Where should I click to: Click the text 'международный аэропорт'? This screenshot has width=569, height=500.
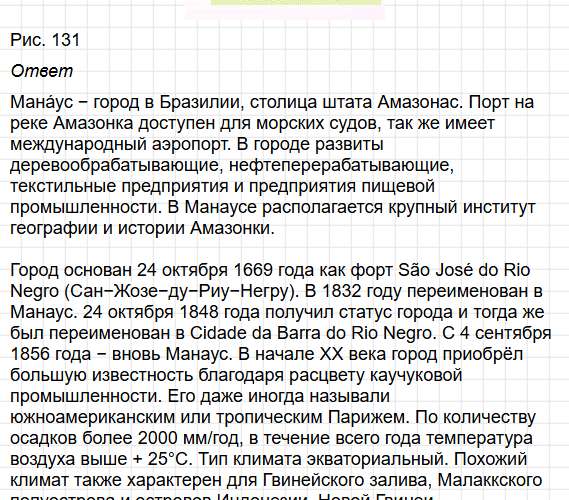tap(120, 145)
